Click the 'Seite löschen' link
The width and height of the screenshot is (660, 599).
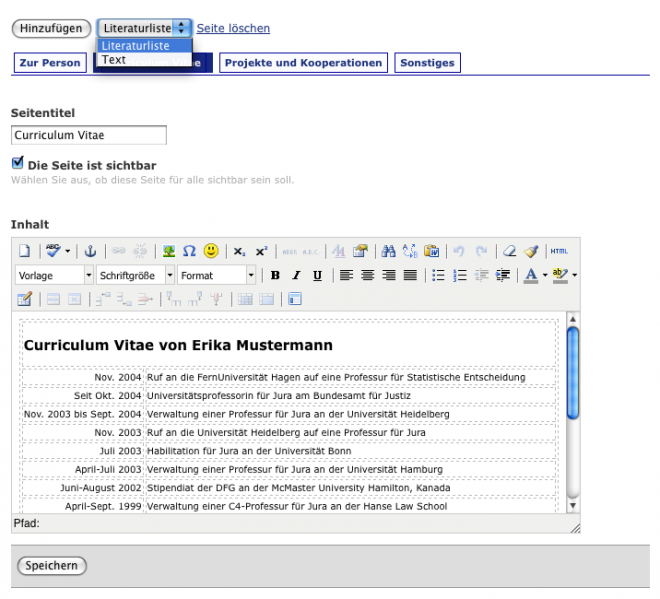pos(233,28)
